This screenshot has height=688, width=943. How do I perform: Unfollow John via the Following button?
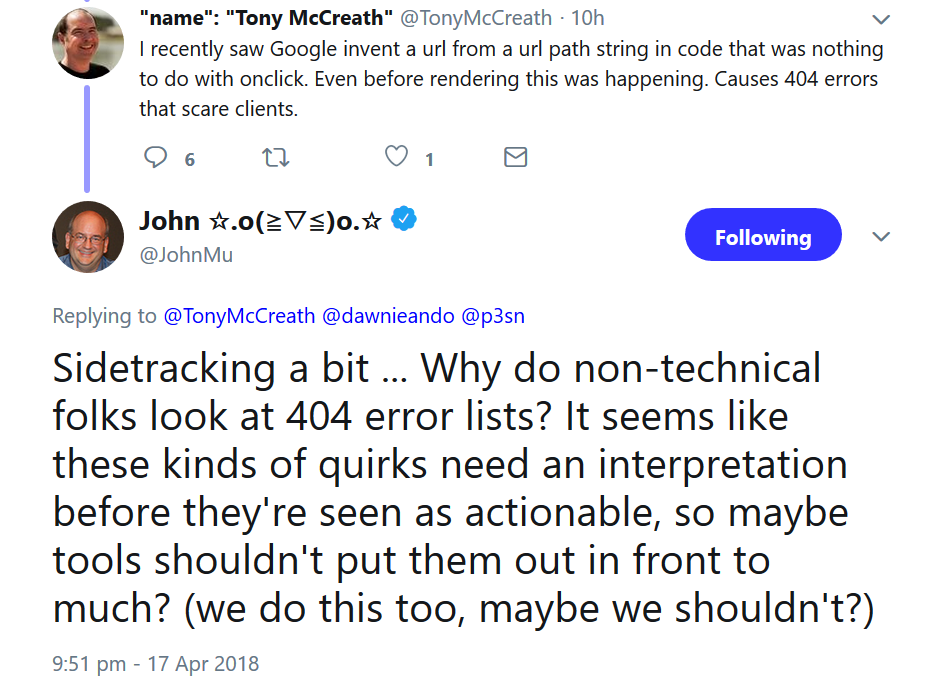[763, 235]
